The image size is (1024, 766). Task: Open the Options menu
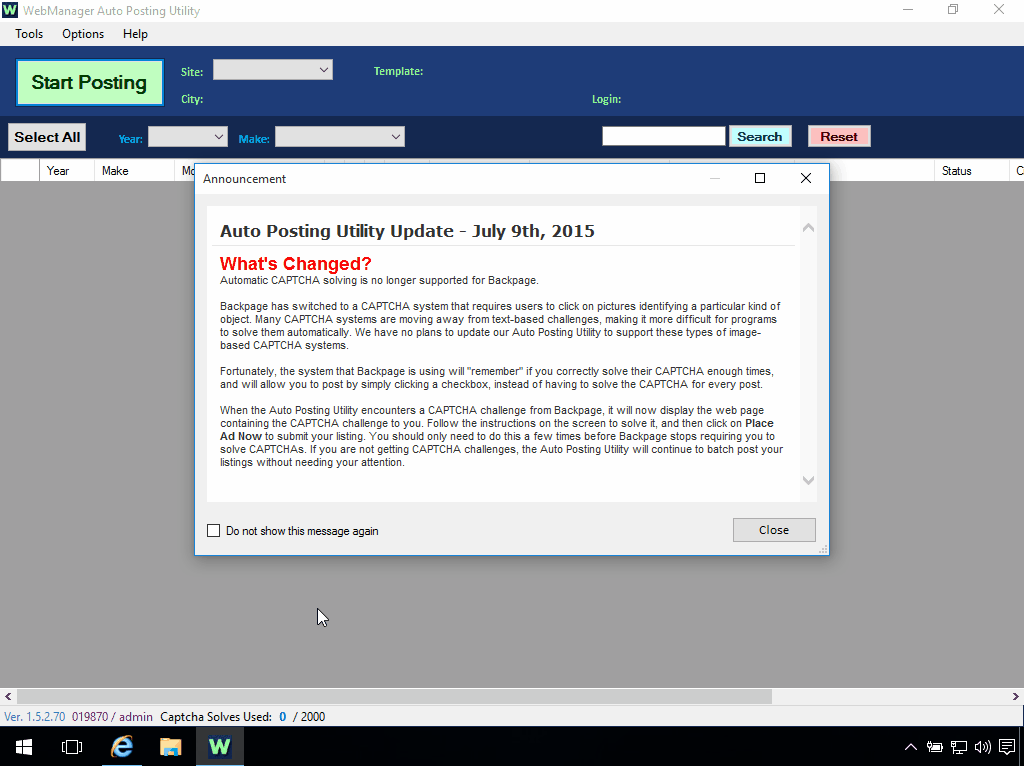(83, 34)
